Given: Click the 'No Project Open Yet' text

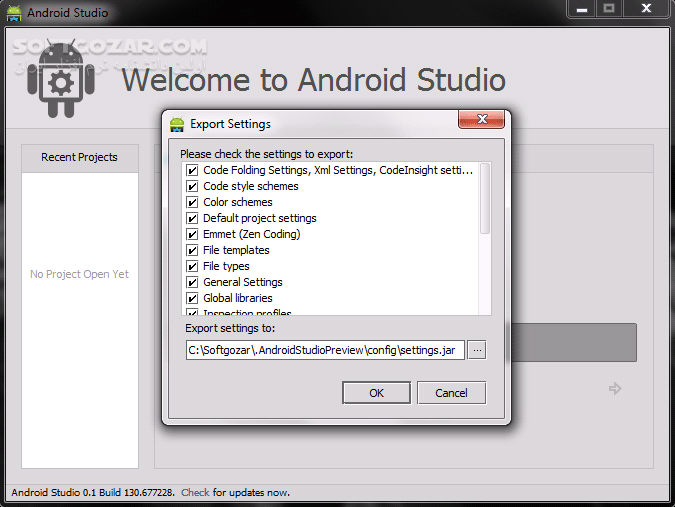Looking at the screenshot, I should tap(79, 274).
